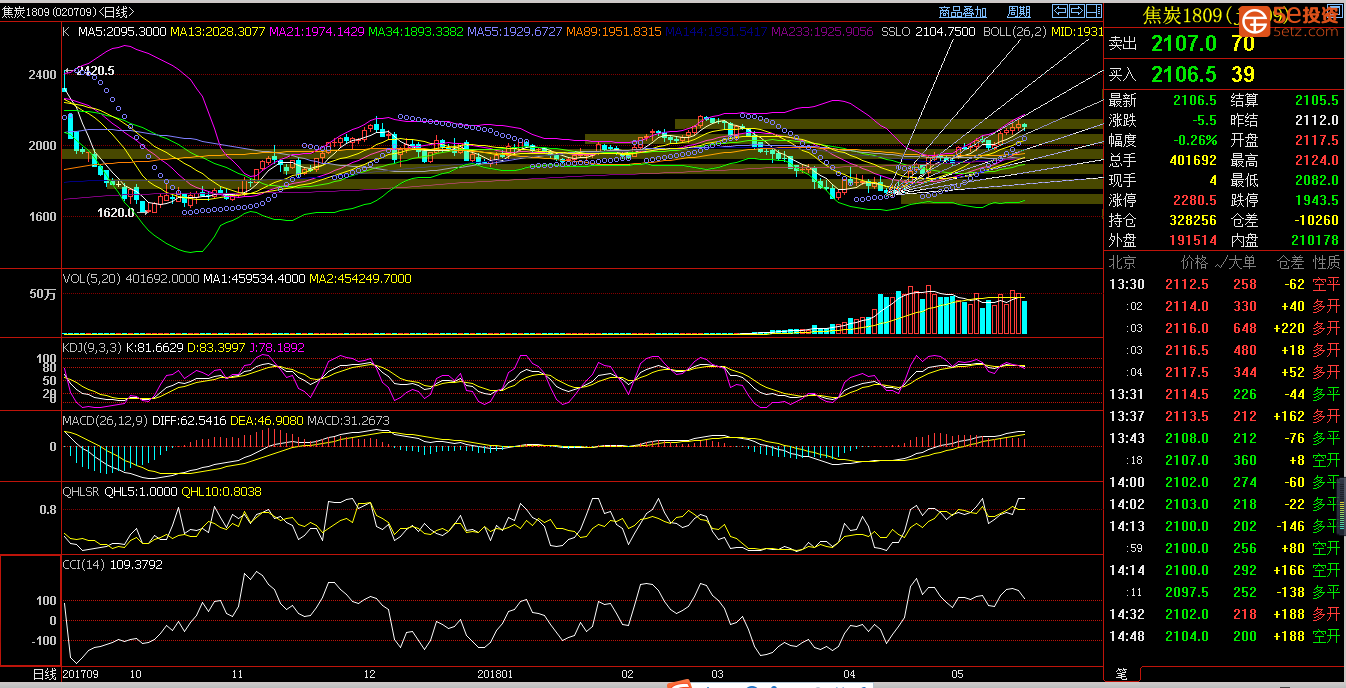
Task: Click the 内盘 value 210178
Action: tap(1313, 240)
